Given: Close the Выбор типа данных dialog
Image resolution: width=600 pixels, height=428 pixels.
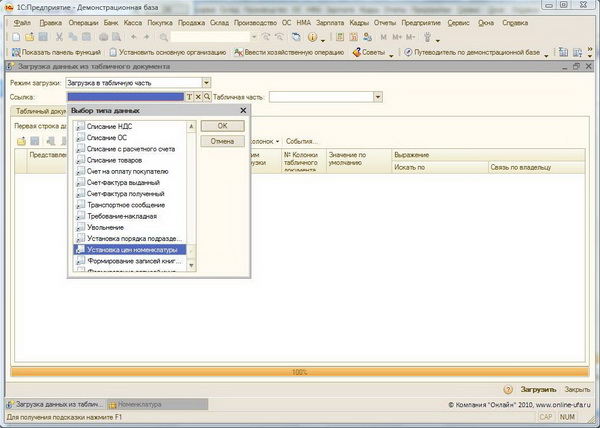Looking at the screenshot, I should (x=243, y=111).
